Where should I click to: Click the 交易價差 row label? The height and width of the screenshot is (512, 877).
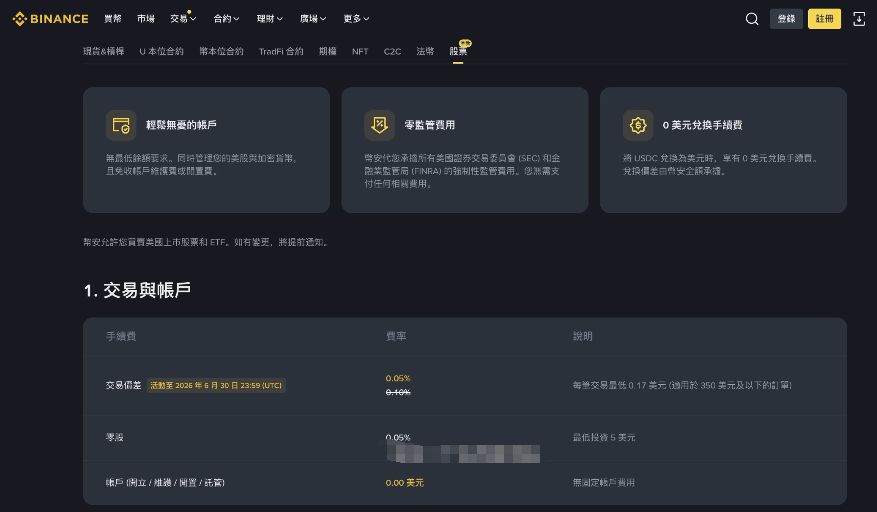pos(123,385)
